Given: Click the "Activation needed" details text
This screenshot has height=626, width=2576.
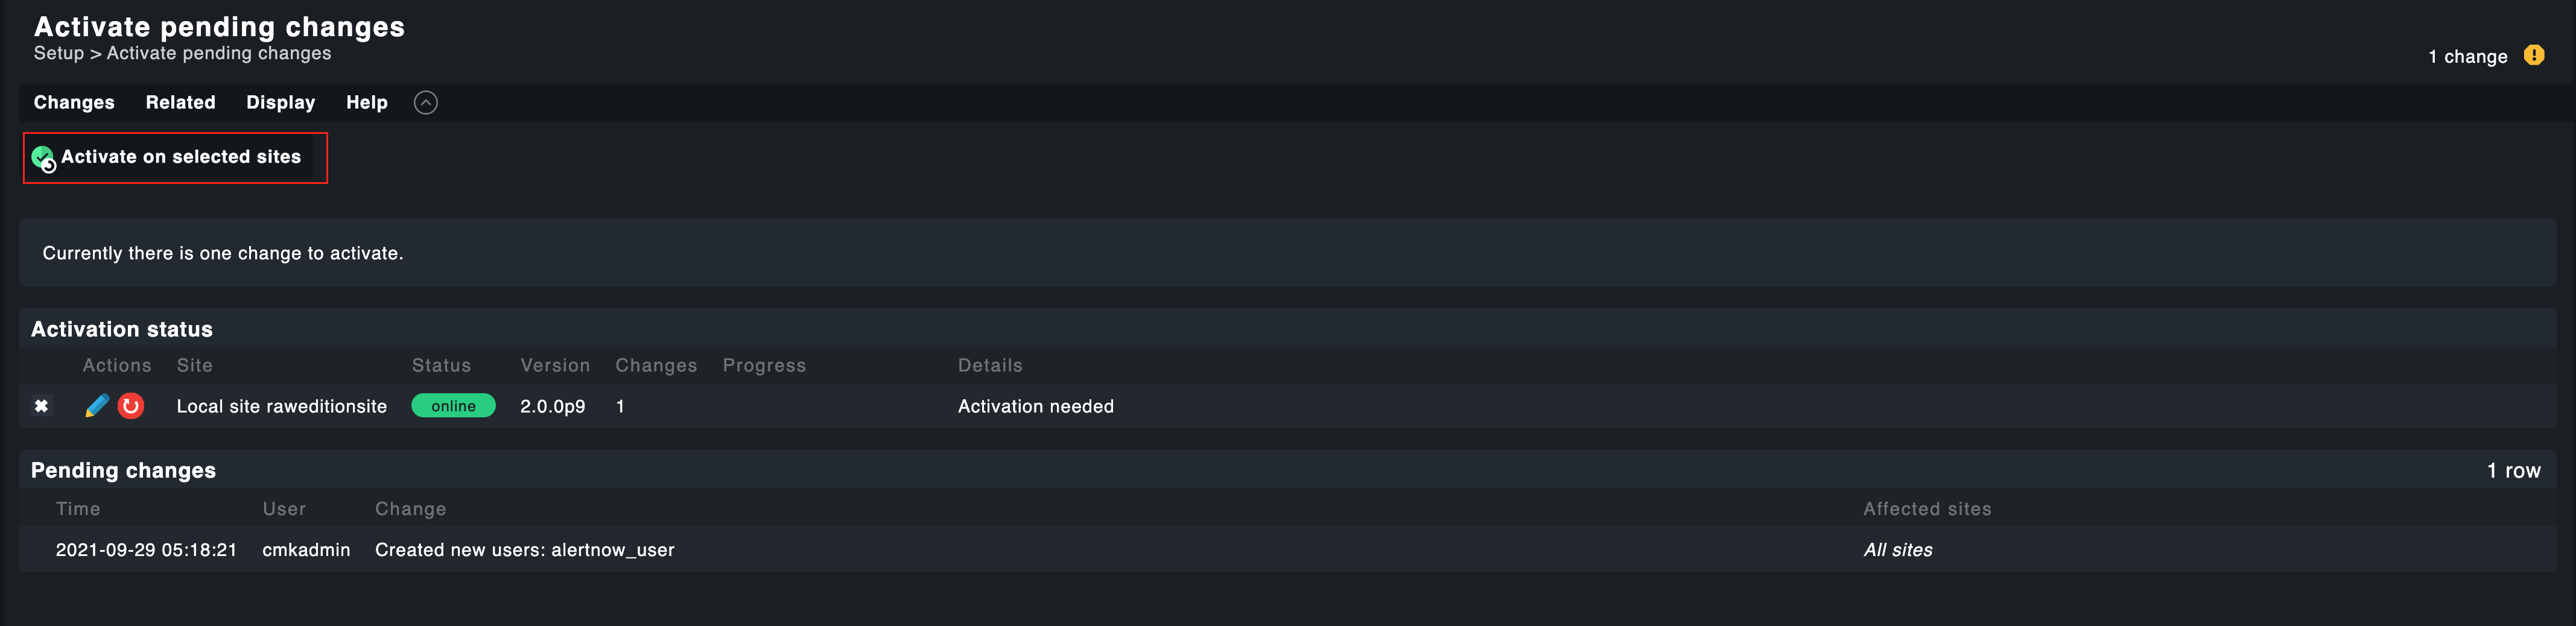Looking at the screenshot, I should pos(1035,407).
